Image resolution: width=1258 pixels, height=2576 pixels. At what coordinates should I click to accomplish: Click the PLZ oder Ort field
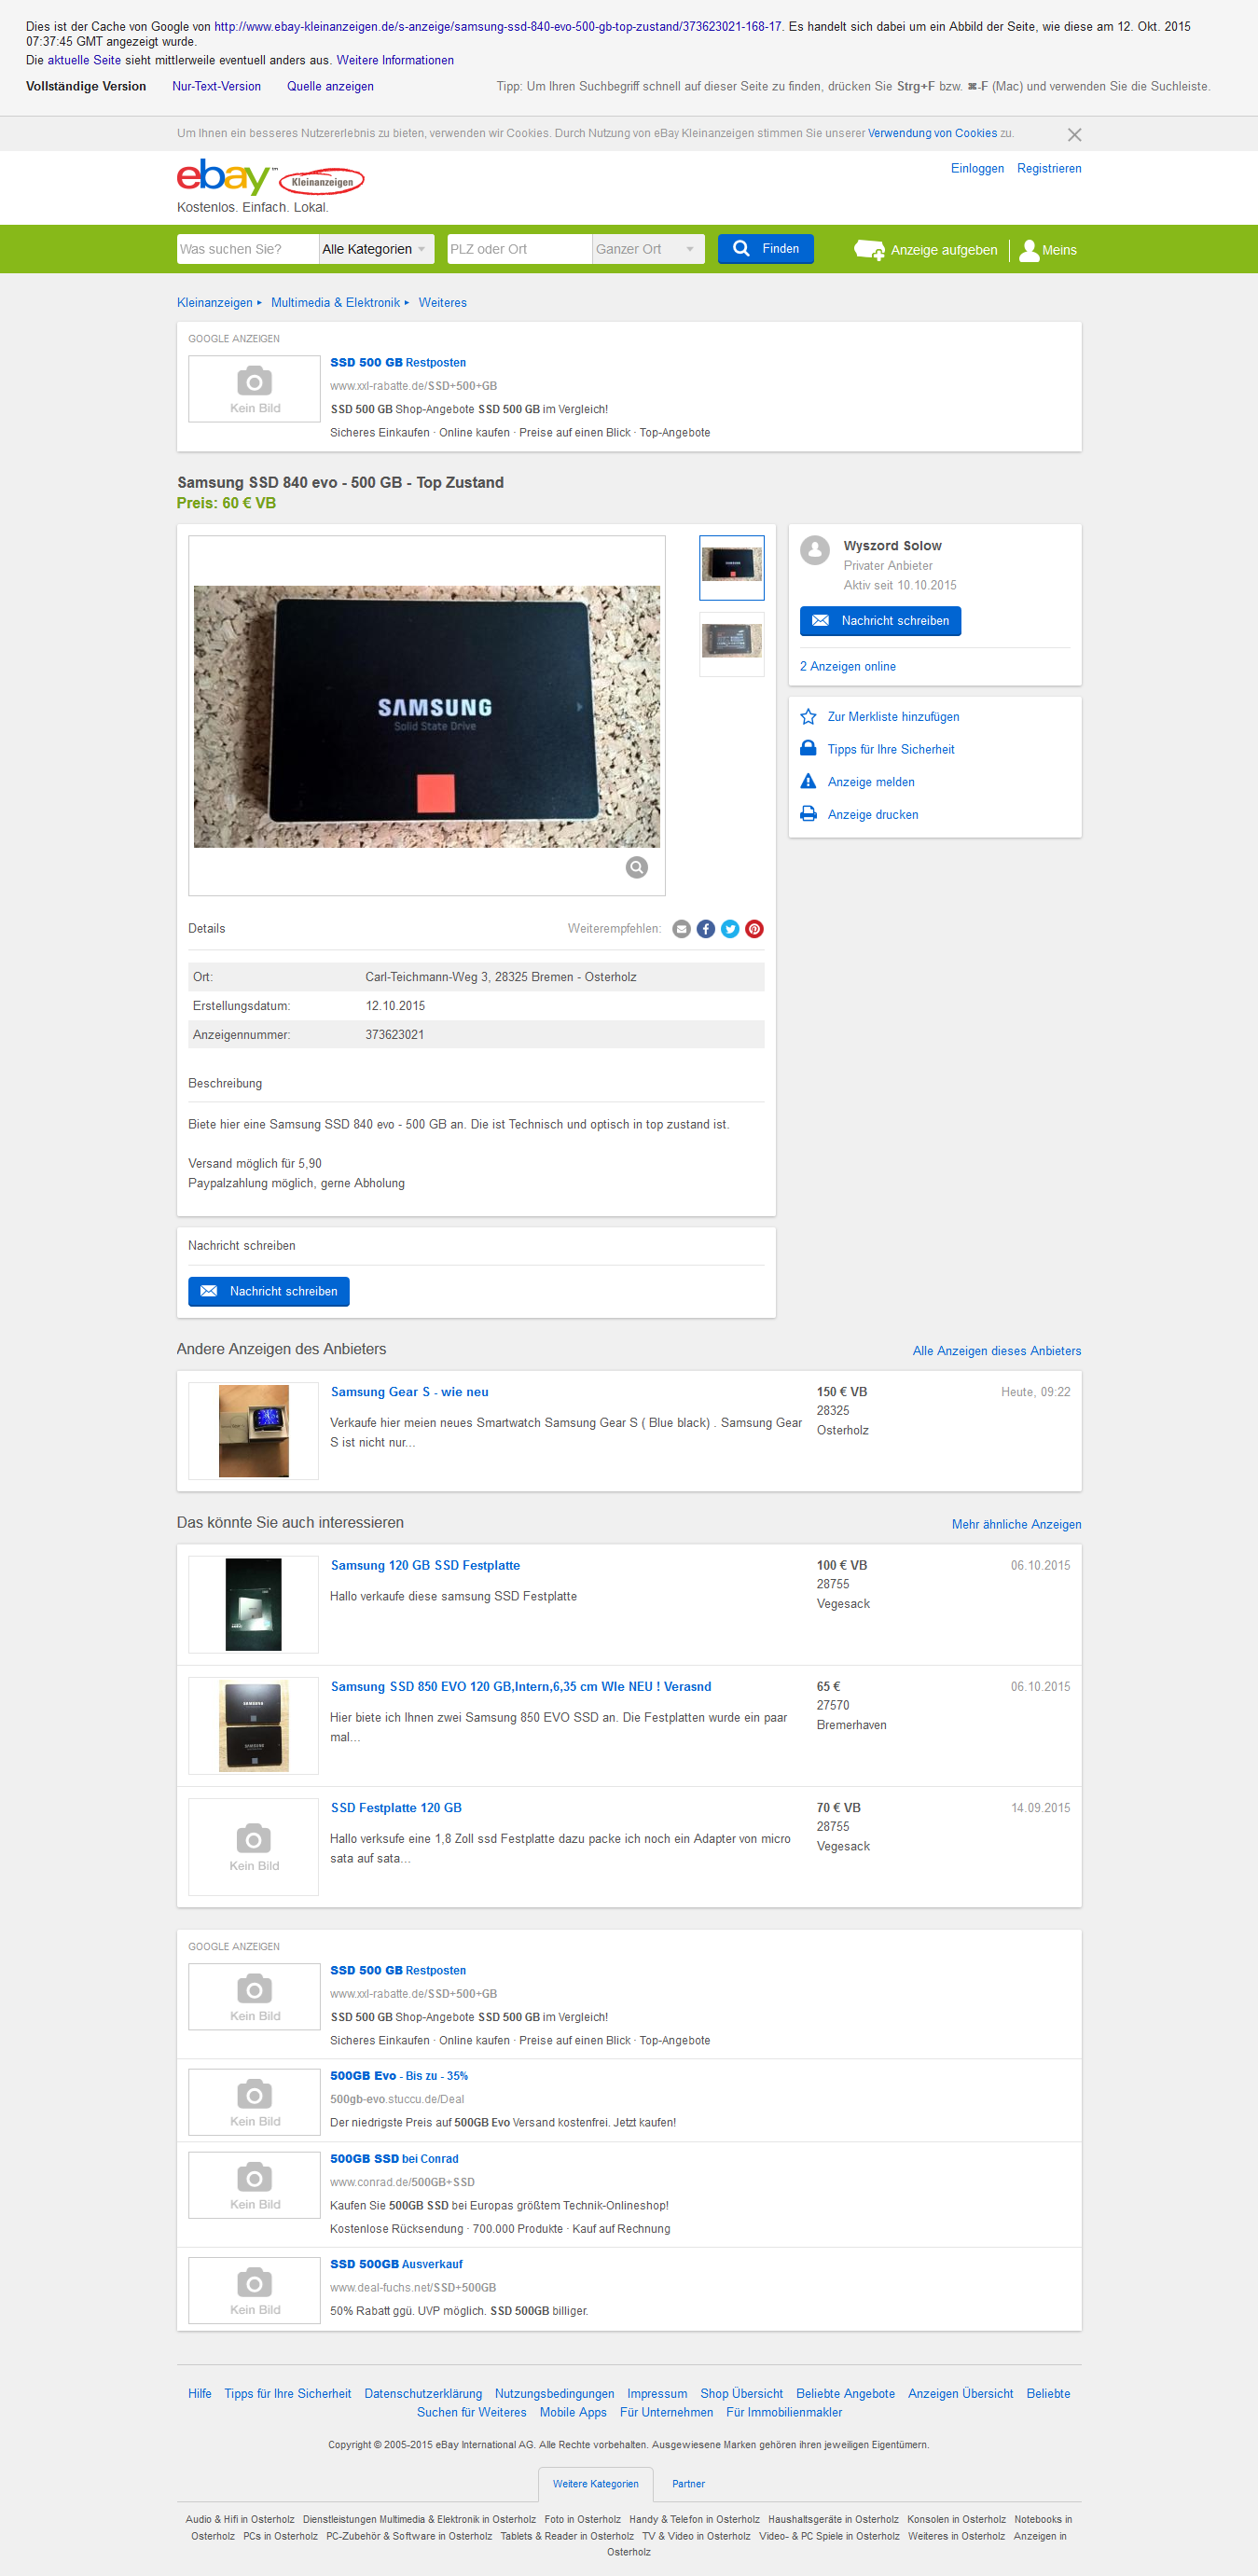(x=519, y=249)
